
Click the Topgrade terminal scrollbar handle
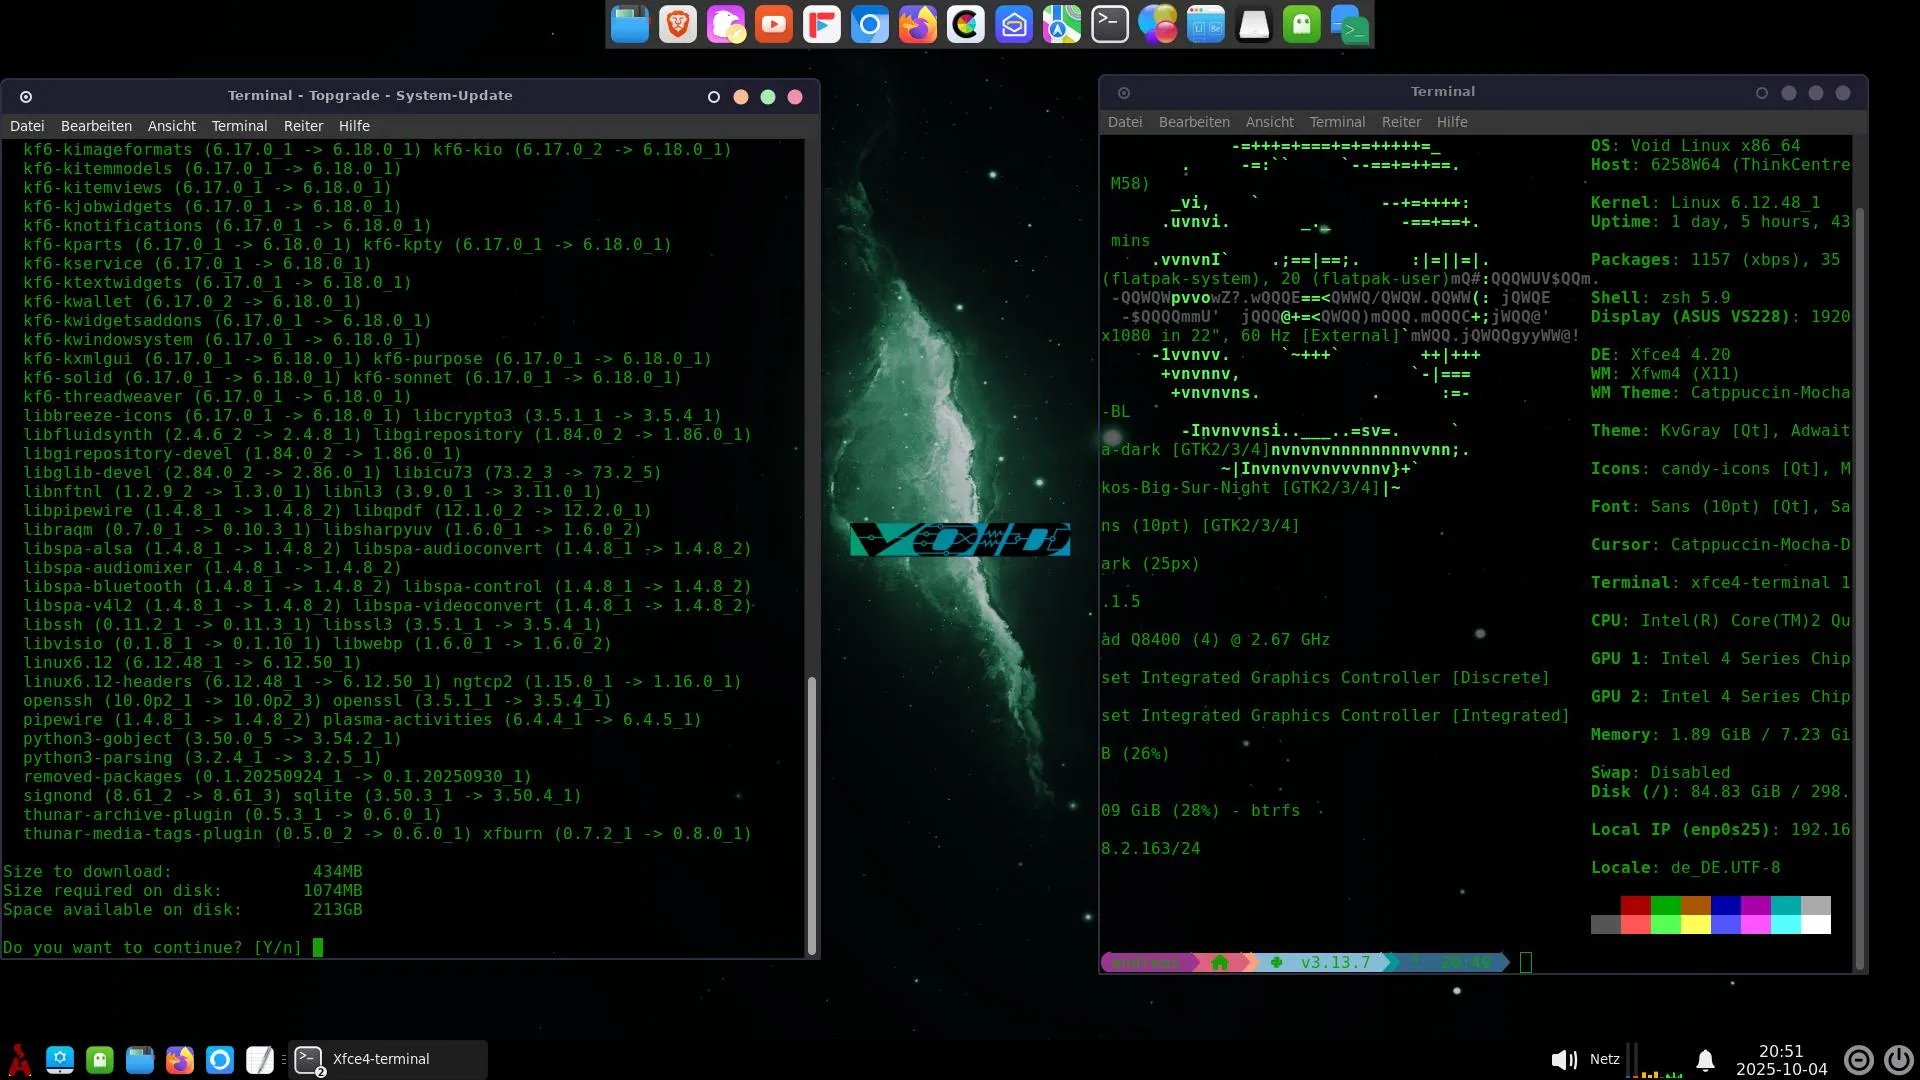pyautogui.click(x=812, y=815)
